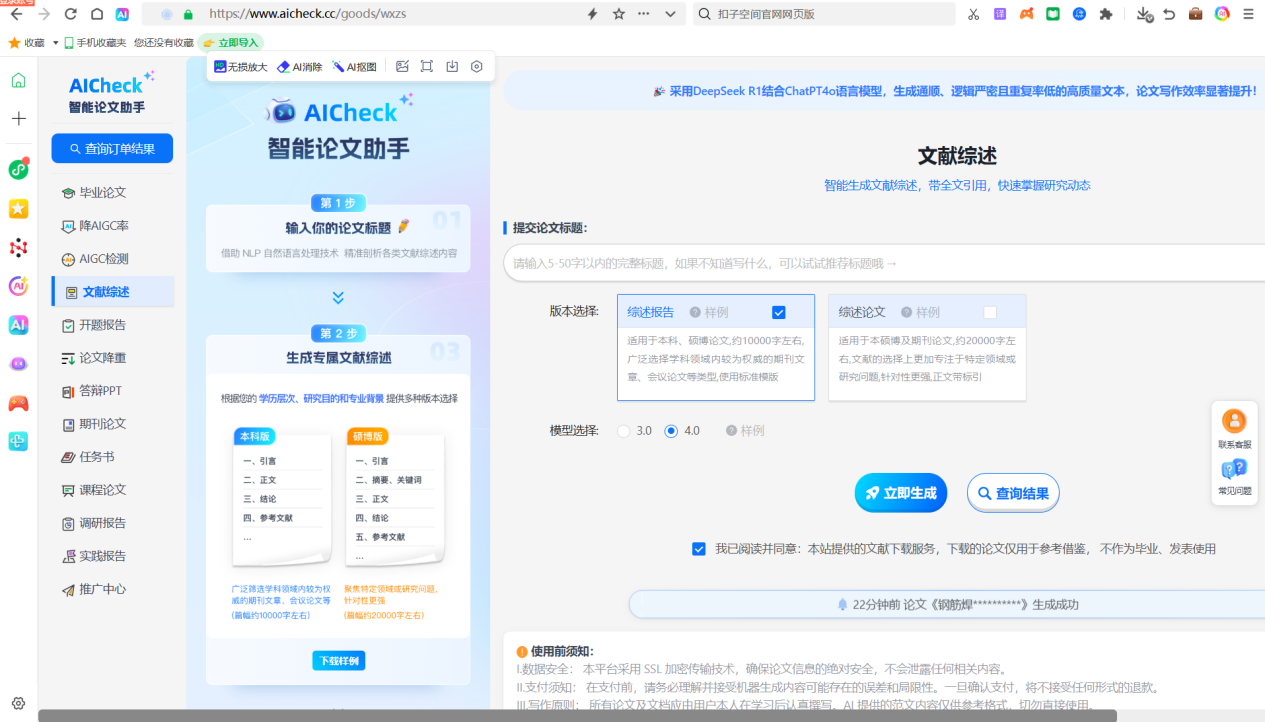The width and height of the screenshot is (1265, 722).
Task: Select model 3.0 radio button
Action: [x=624, y=431]
